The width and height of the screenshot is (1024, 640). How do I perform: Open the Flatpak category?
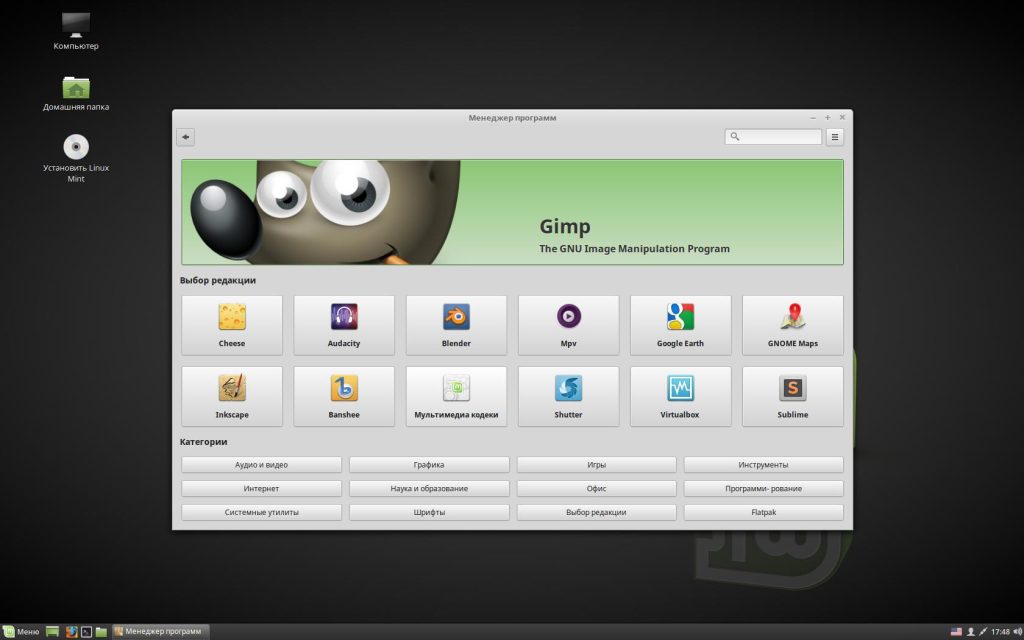763,512
